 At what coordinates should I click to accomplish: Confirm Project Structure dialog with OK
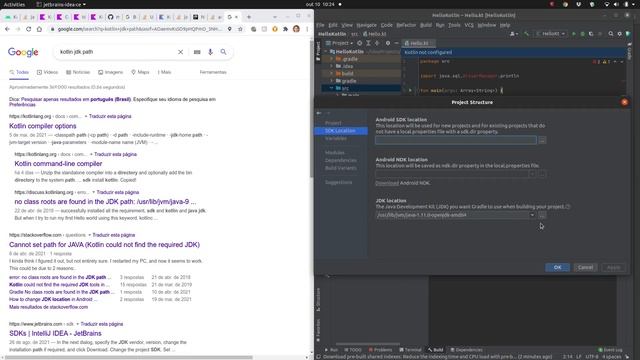558,267
